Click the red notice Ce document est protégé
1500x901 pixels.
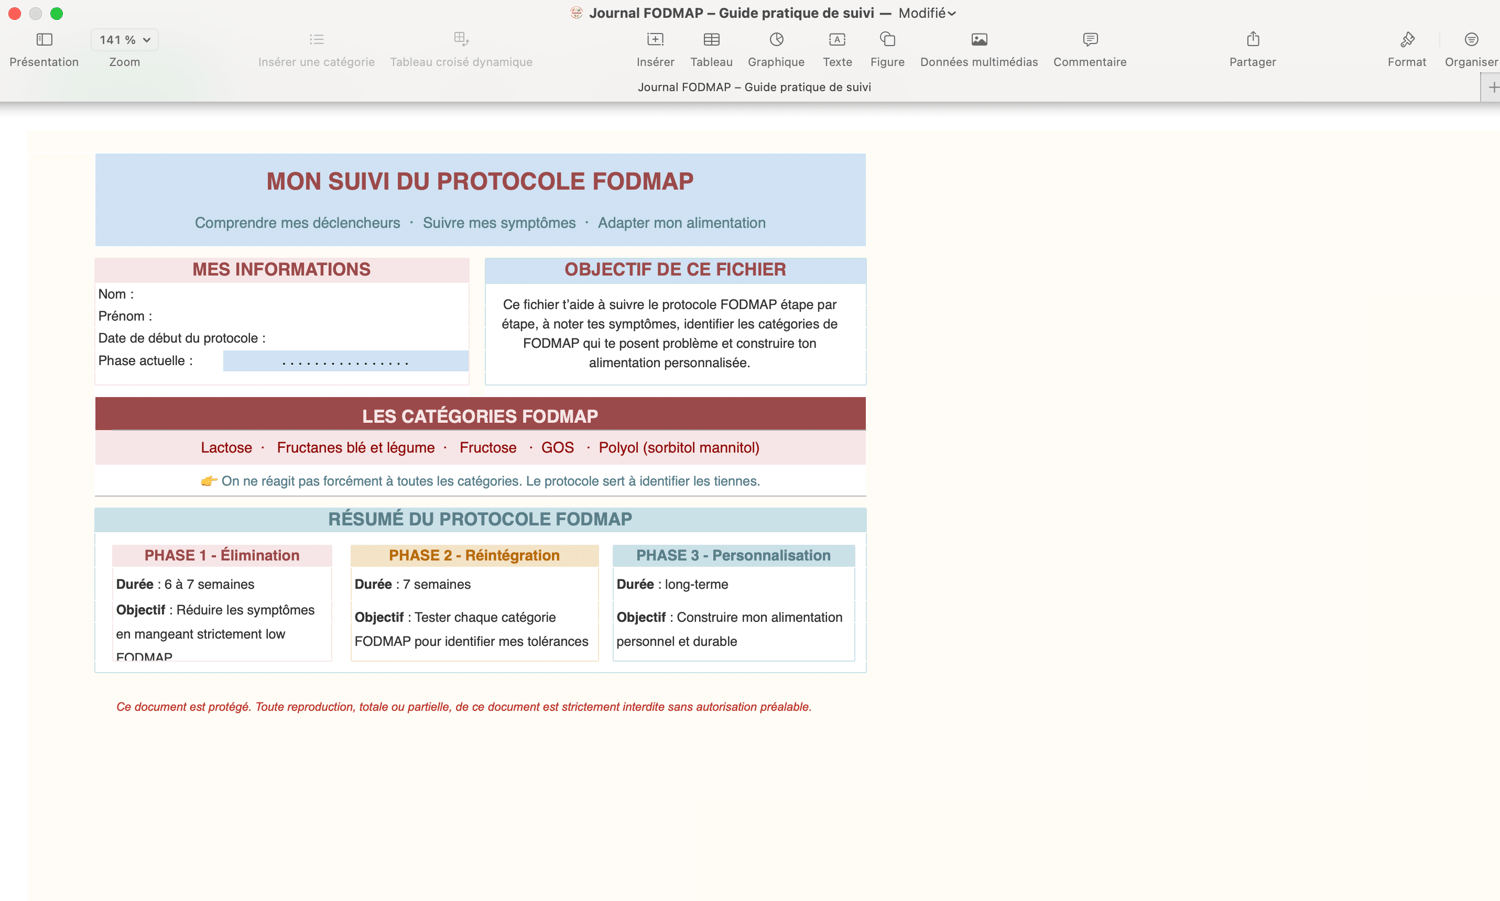pyautogui.click(x=464, y=707)
